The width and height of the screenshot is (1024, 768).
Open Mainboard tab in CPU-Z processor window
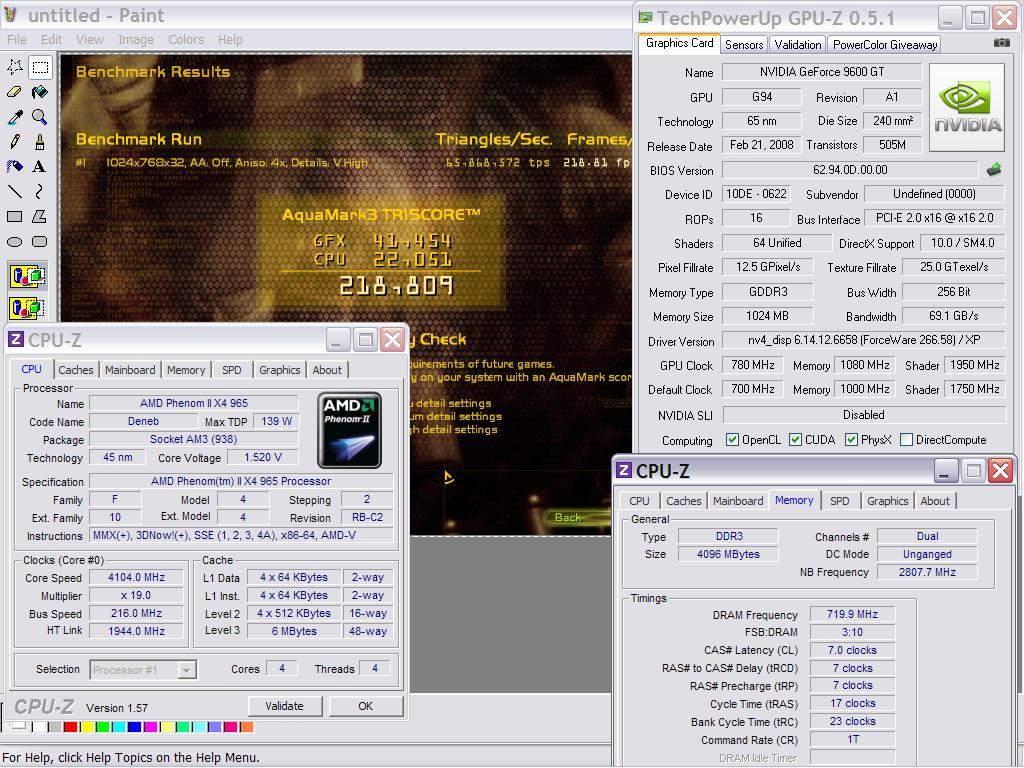pos(130,370)
